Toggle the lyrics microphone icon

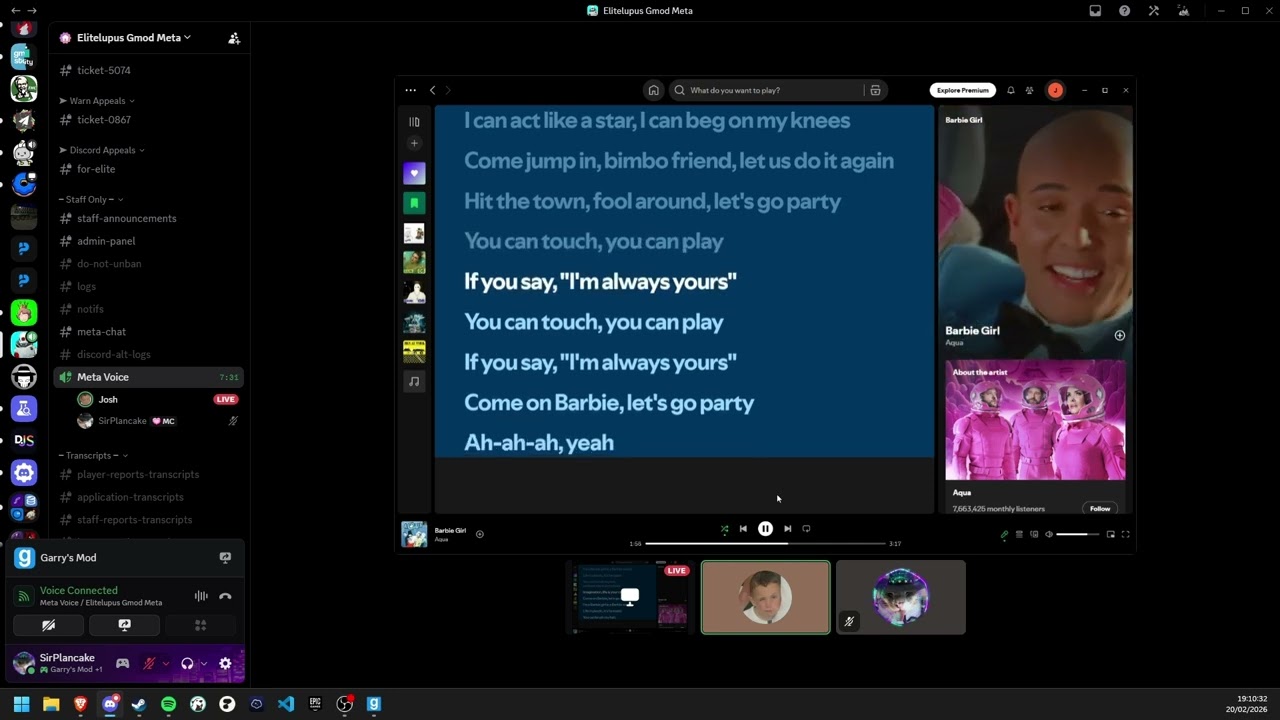pos(1004,534)
